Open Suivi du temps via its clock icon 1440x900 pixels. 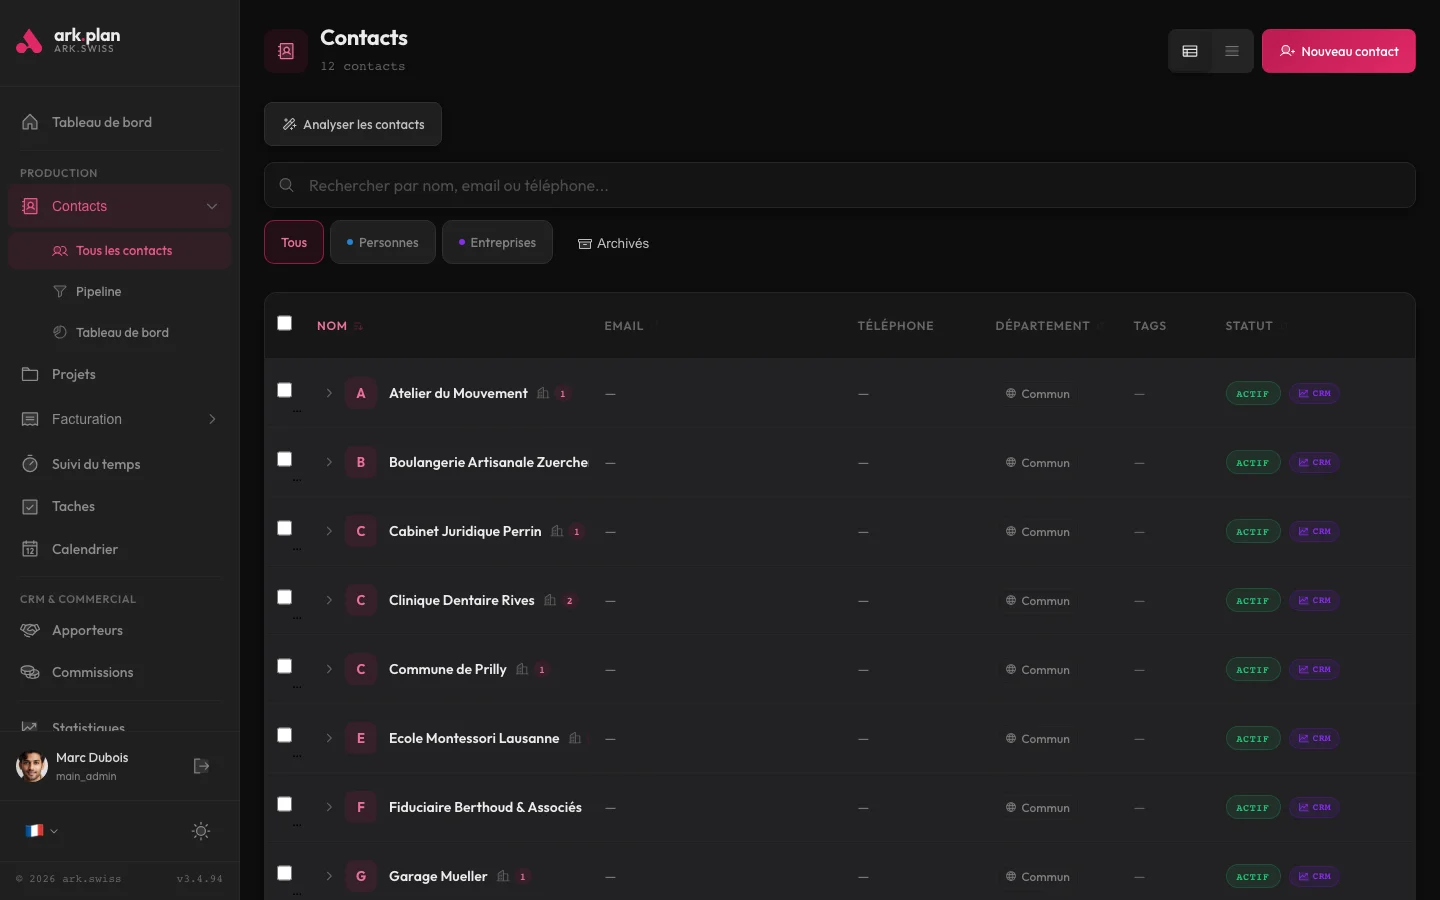pos(29,464)
